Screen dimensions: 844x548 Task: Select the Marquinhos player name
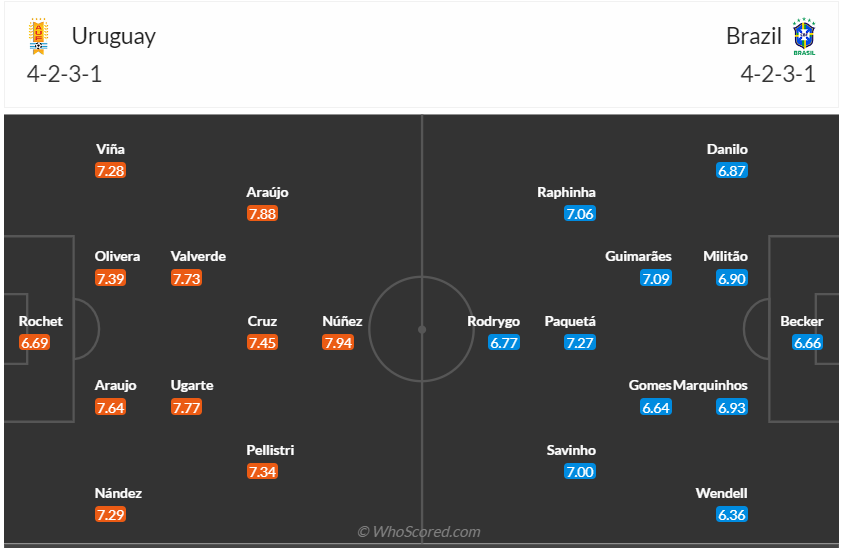point(710,385)
